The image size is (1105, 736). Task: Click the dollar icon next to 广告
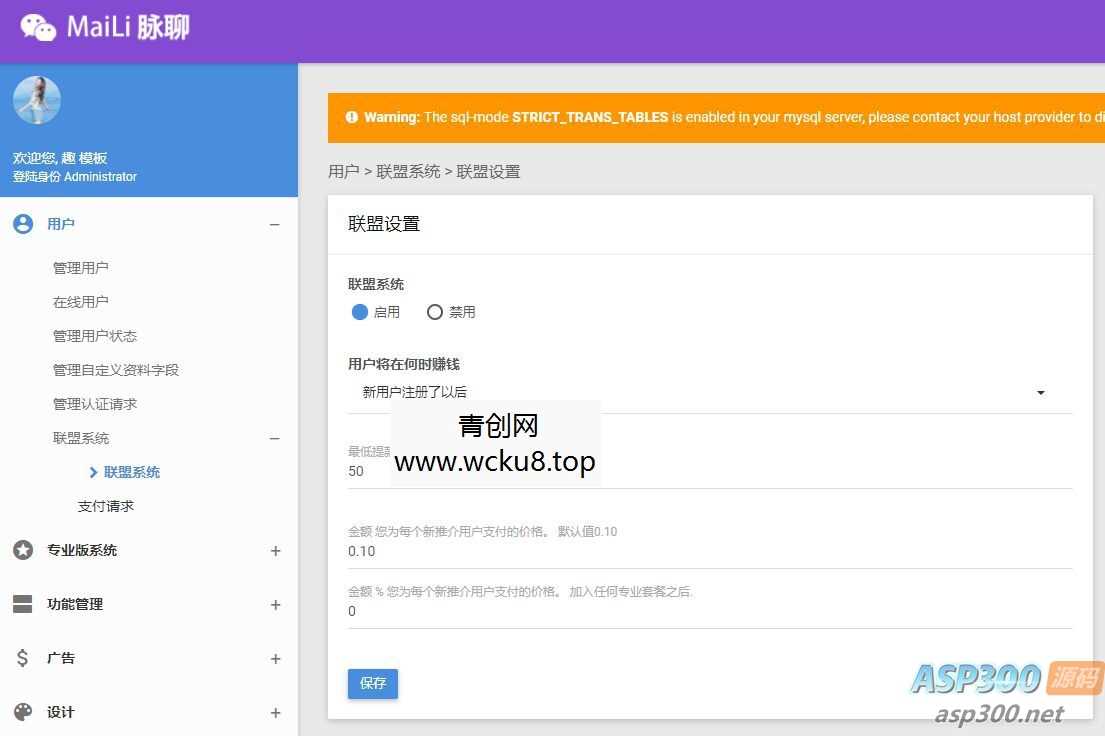(x=22, y=658)
